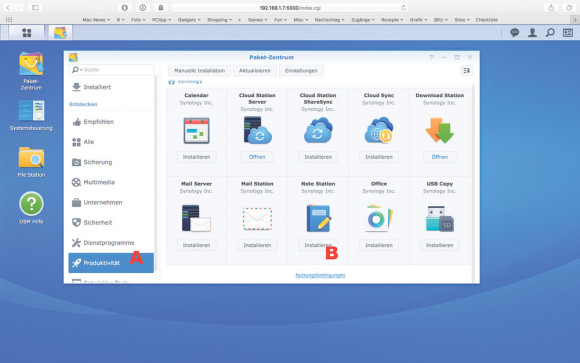Click the USB Copy package icon

(439, 218)
